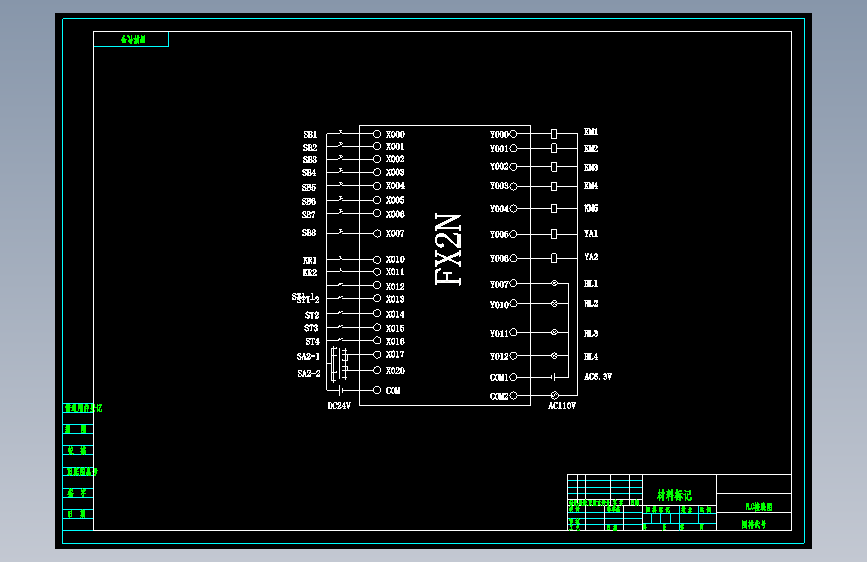Click the YA1 solenoid label
The image size is (867, 562).
[591, 234]
